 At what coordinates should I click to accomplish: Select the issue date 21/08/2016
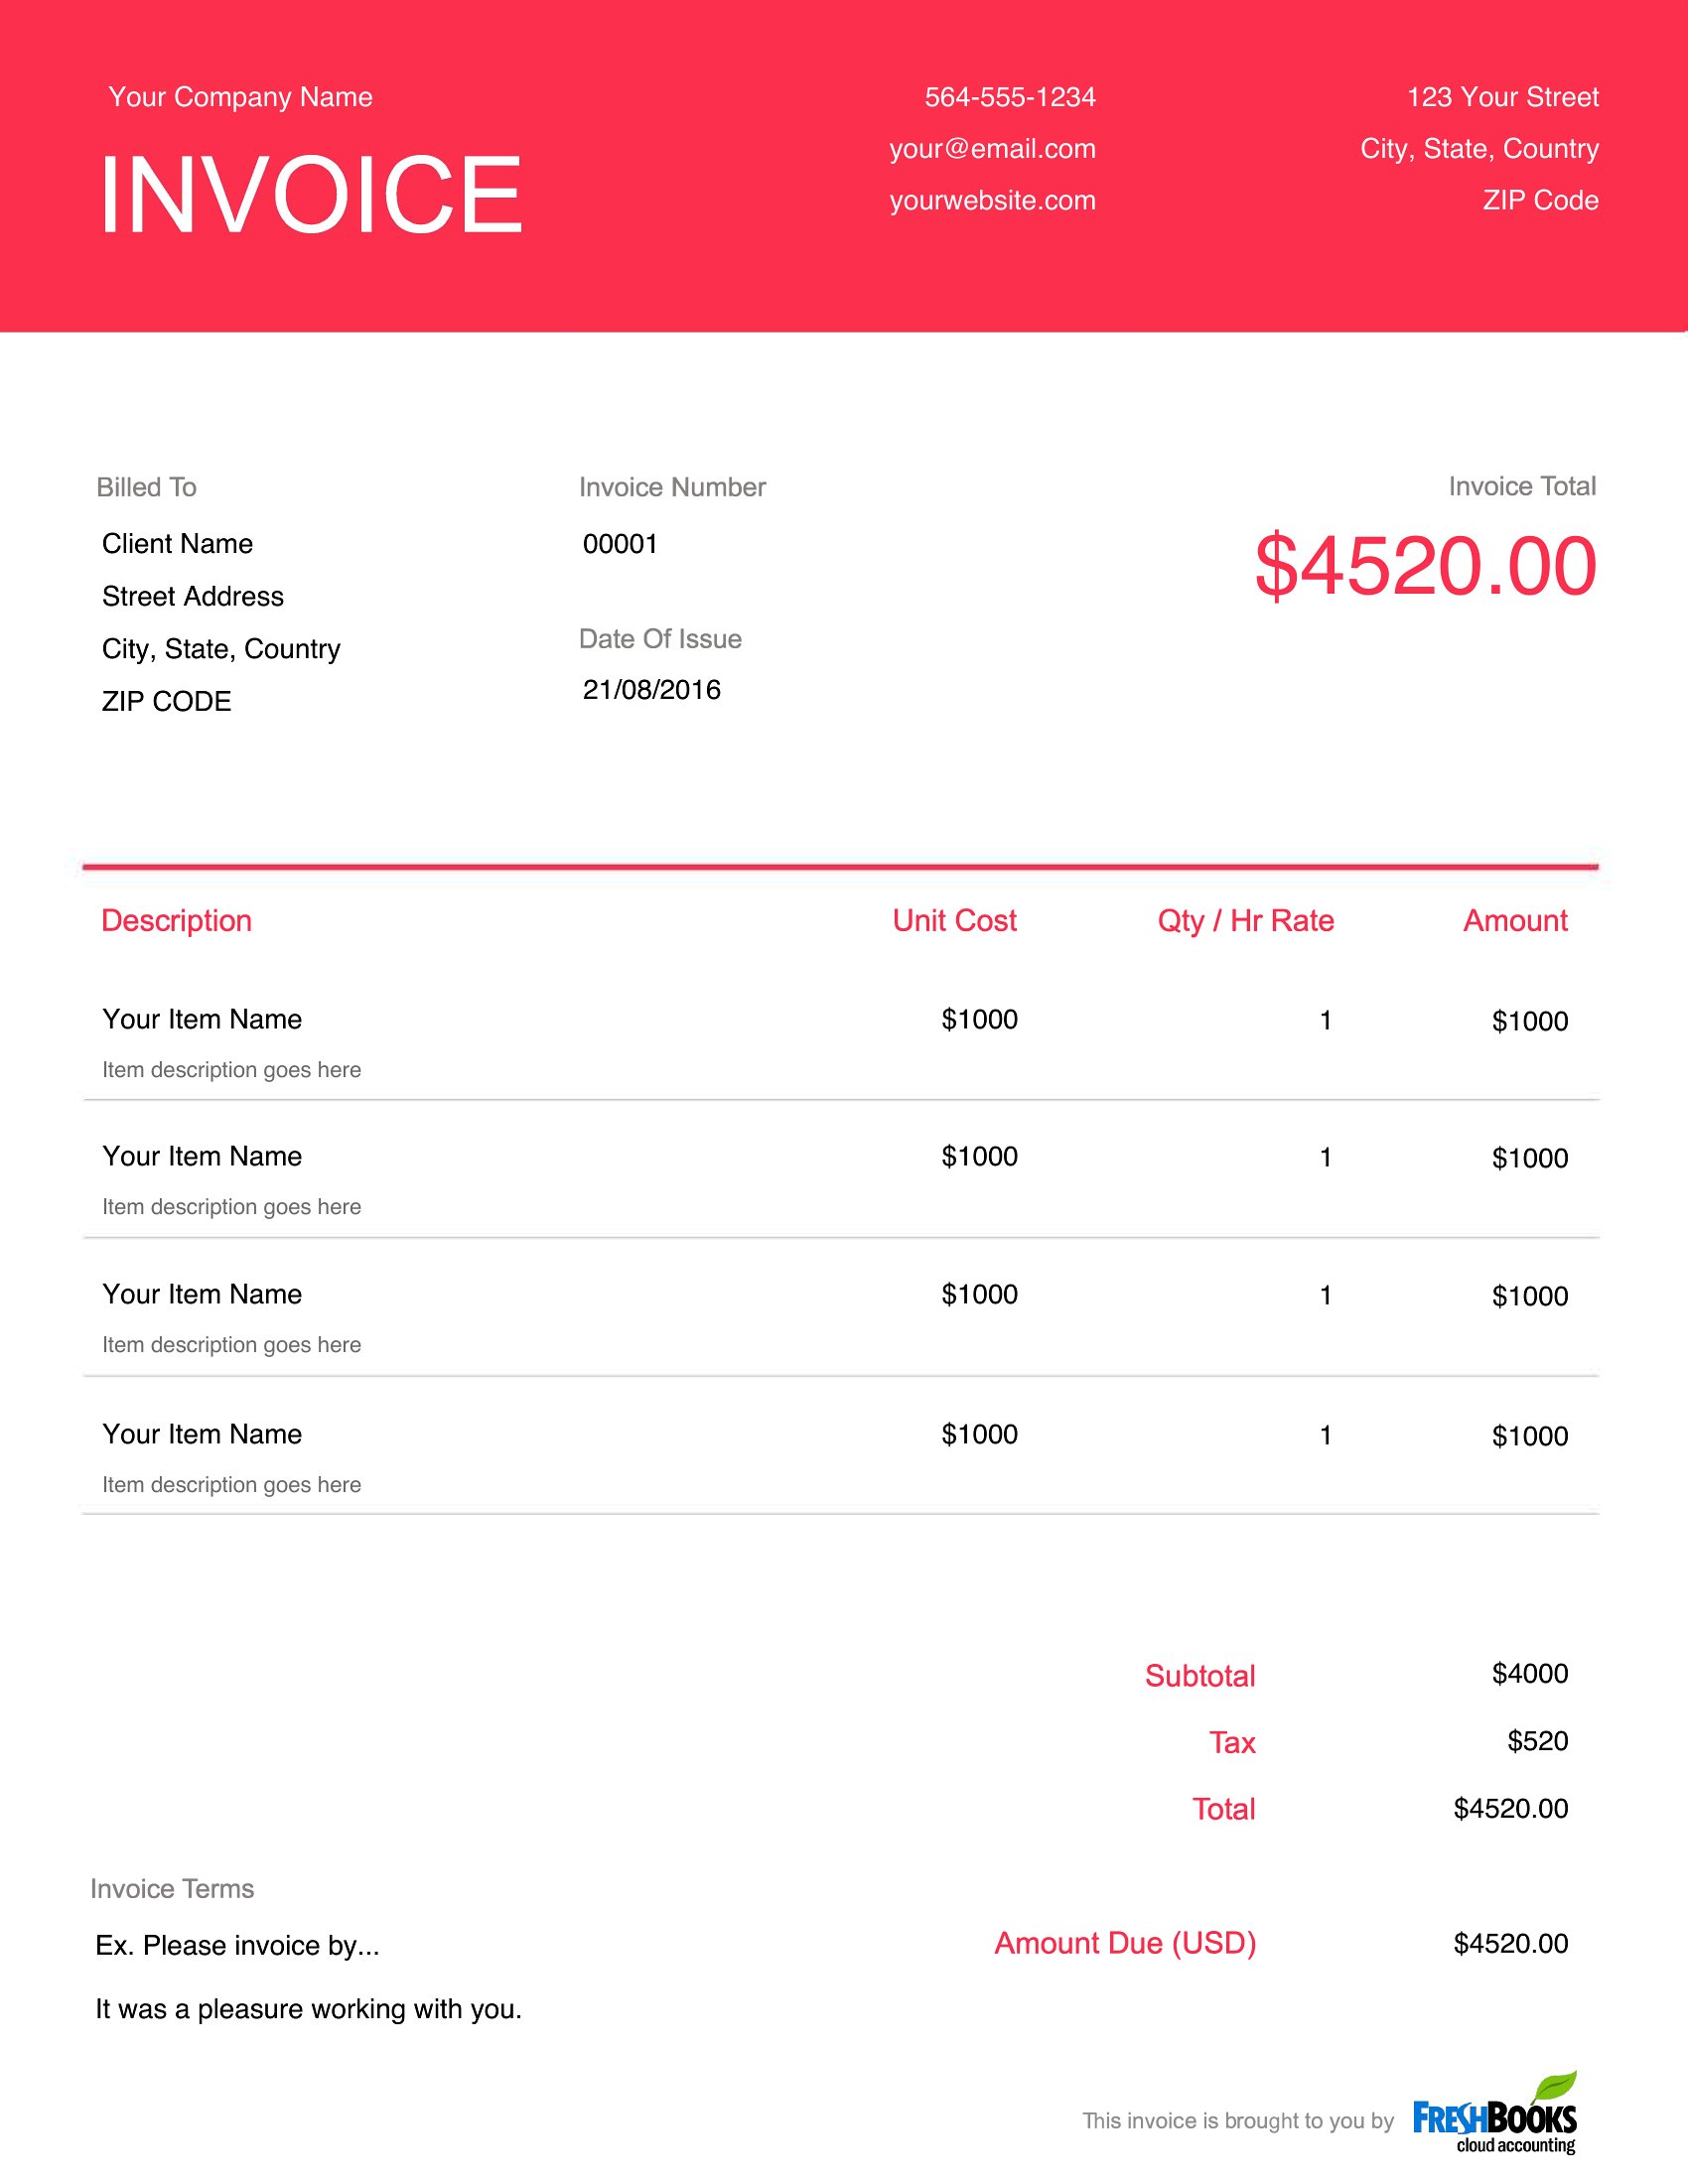tap(652, 690)
